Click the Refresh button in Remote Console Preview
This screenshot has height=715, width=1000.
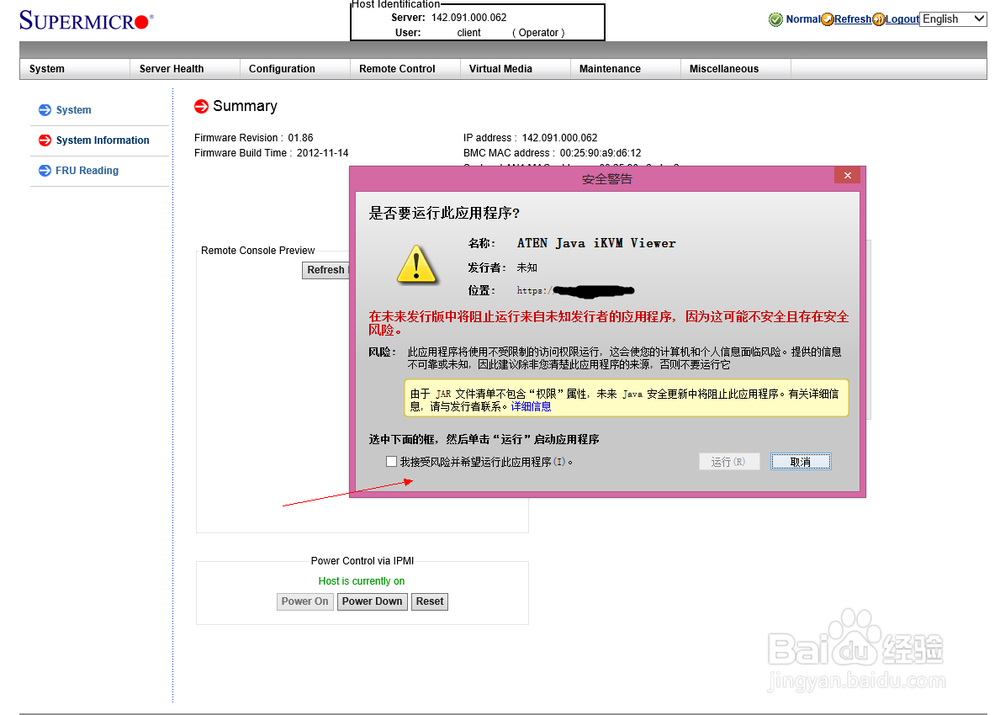click(x=325, y=270)
